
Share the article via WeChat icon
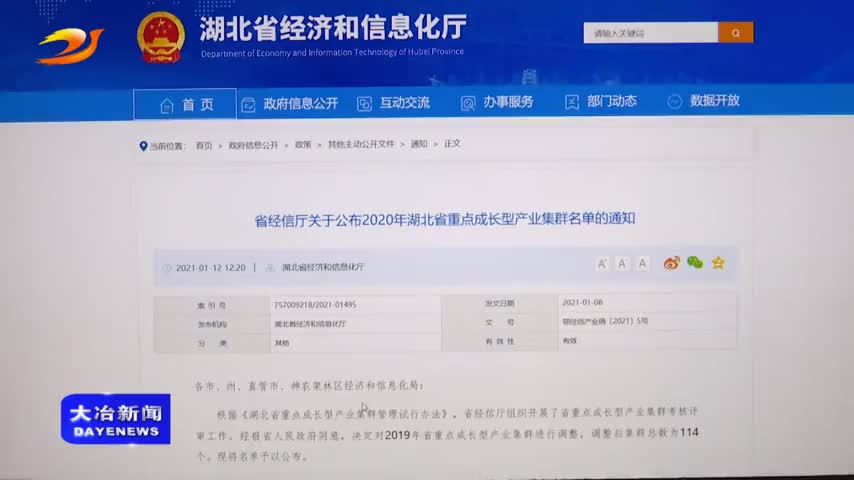pyautogui.click(x=694, y=263)
